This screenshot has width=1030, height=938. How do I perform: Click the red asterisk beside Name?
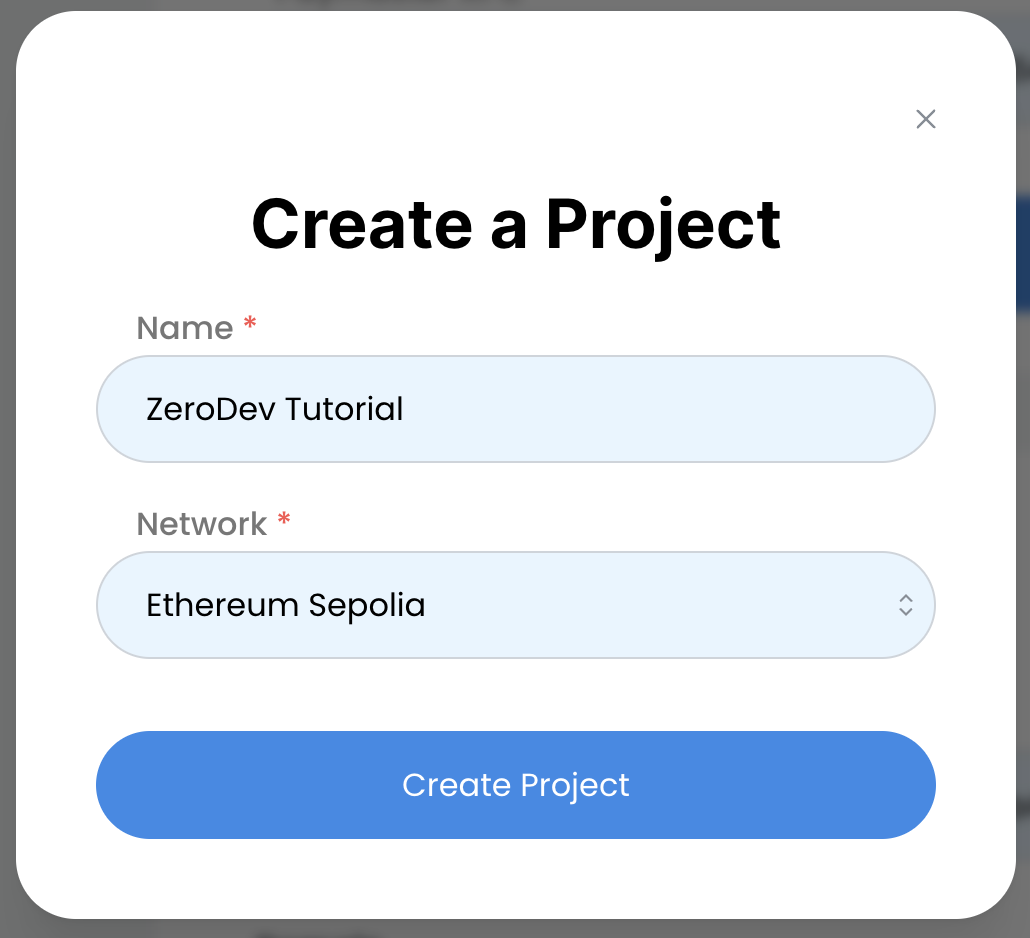[x=250, y=325]
